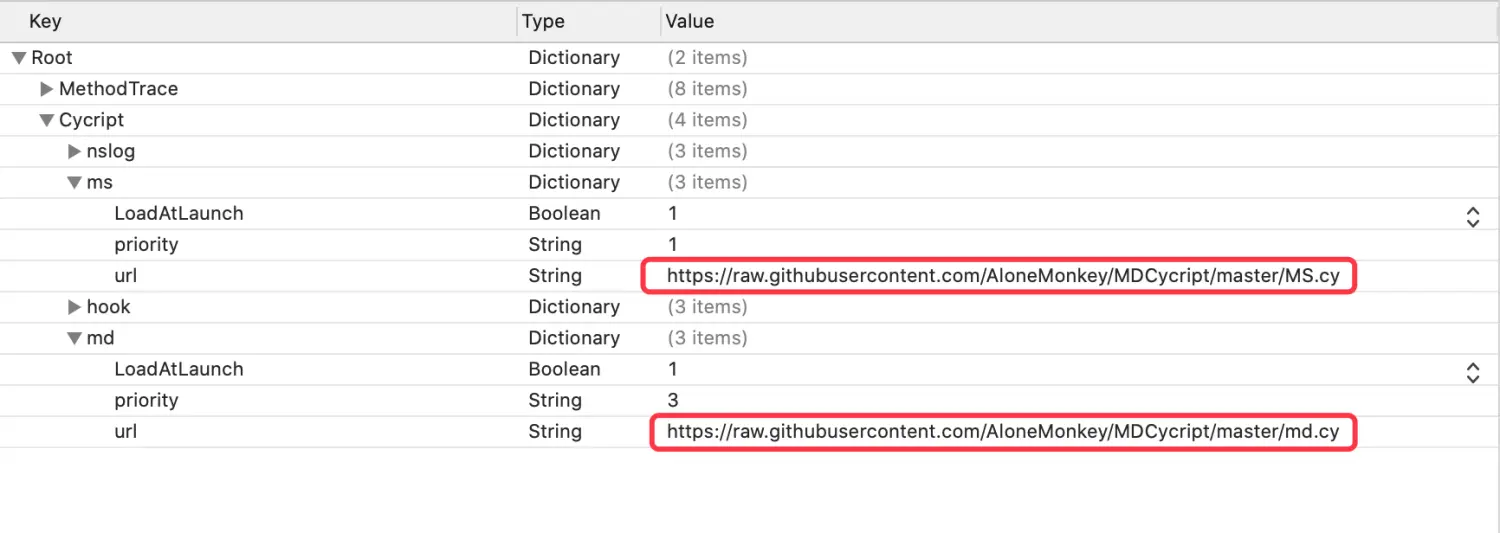The height and width of the screenshot is (533, 1500).
Task: Collapse the md dictionary entry
Action: (74, 338)
